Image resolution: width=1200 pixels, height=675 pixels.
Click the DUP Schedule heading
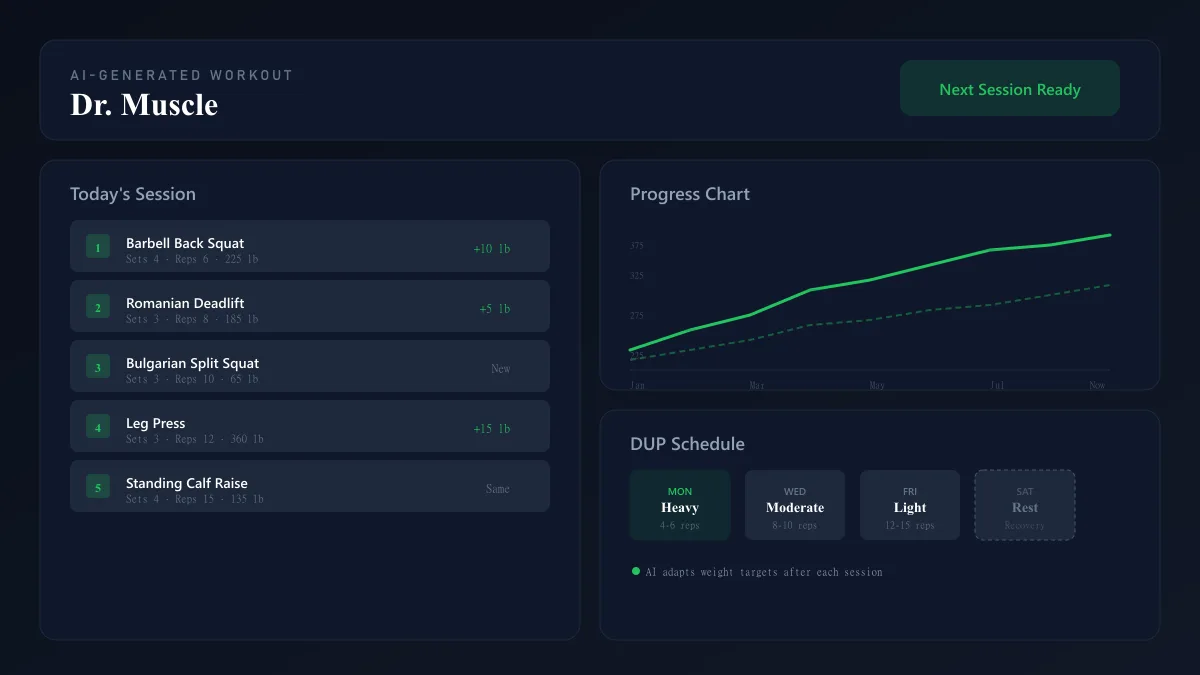[687, 444]
